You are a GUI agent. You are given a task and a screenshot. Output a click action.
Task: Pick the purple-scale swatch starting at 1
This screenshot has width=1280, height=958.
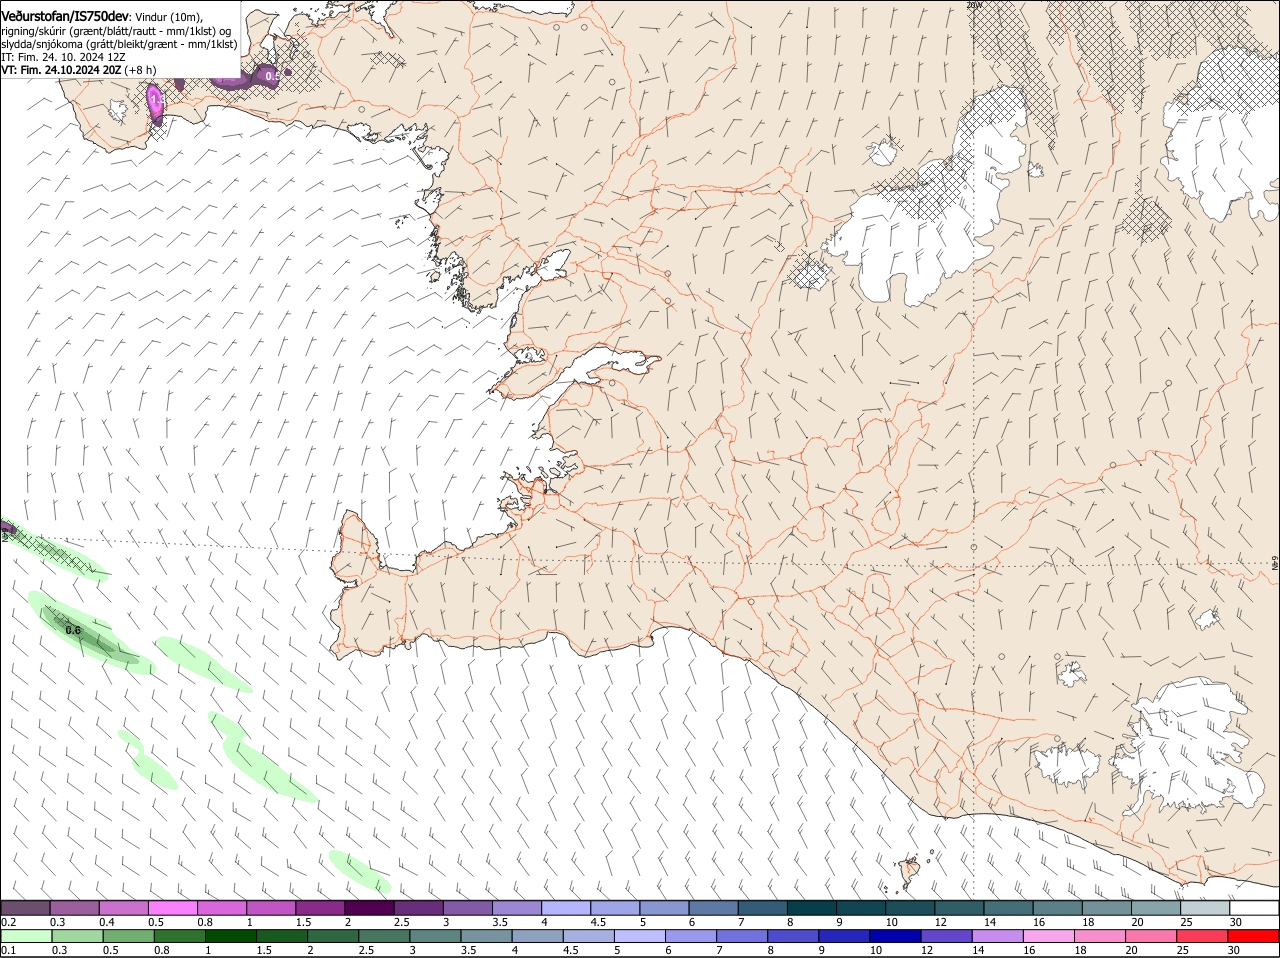point(271,907)
